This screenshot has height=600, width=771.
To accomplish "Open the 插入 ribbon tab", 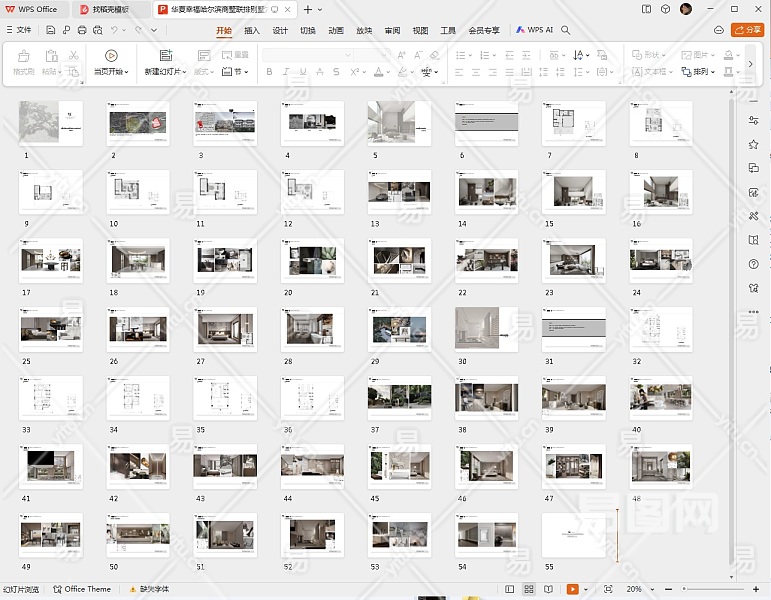I will click(x=252, y=31).
